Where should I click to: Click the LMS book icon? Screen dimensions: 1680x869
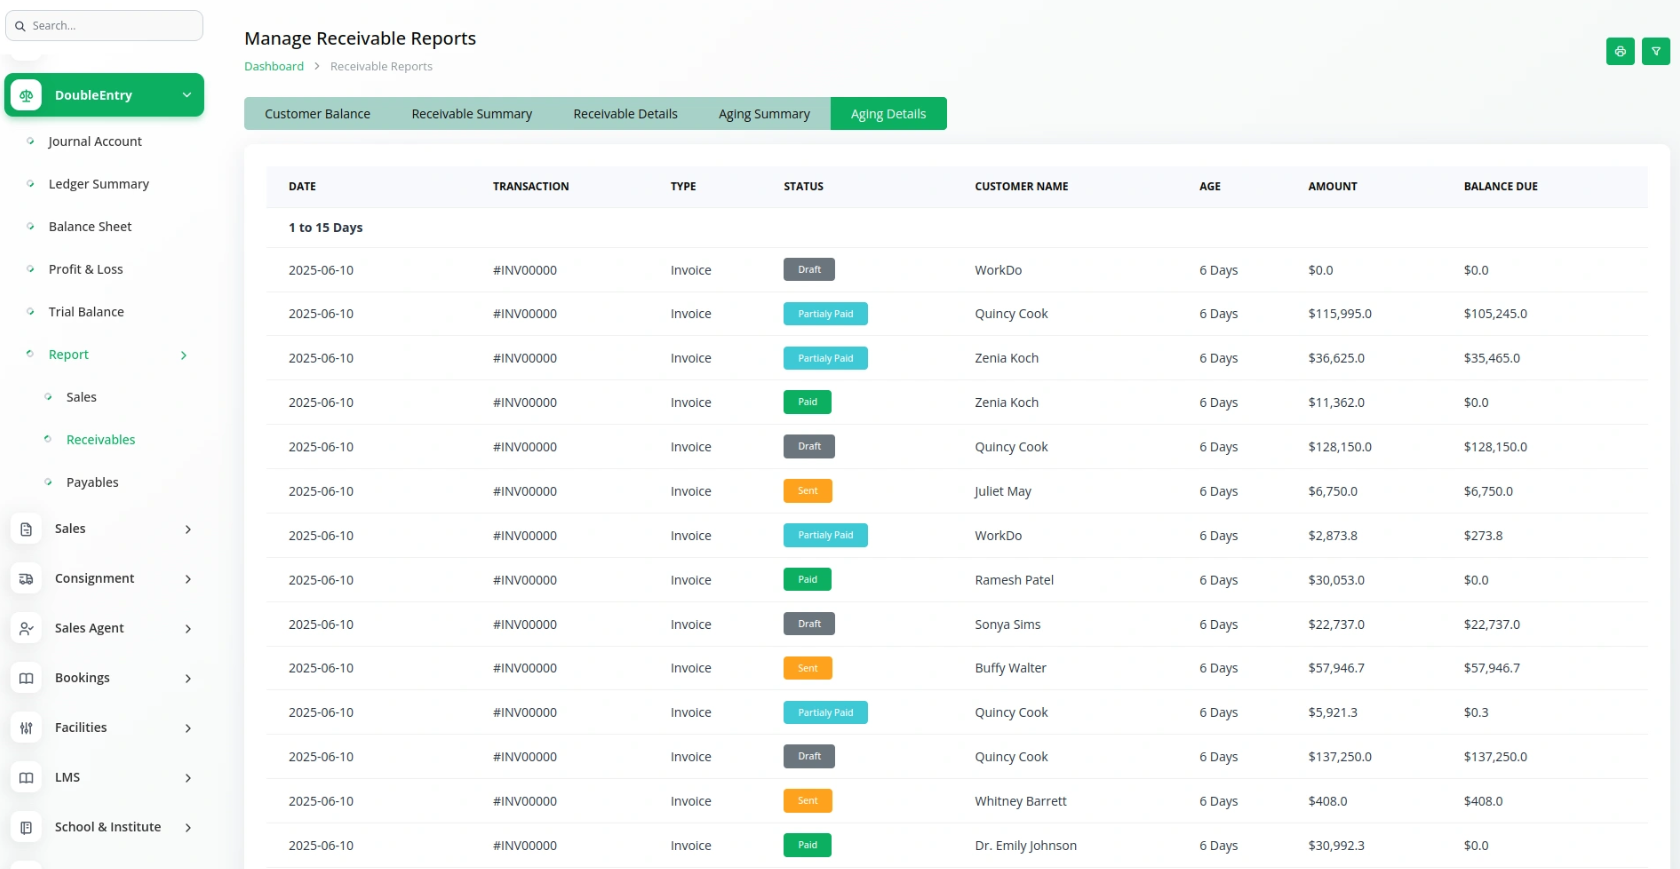pyautogui.click(x=27, y=777)
